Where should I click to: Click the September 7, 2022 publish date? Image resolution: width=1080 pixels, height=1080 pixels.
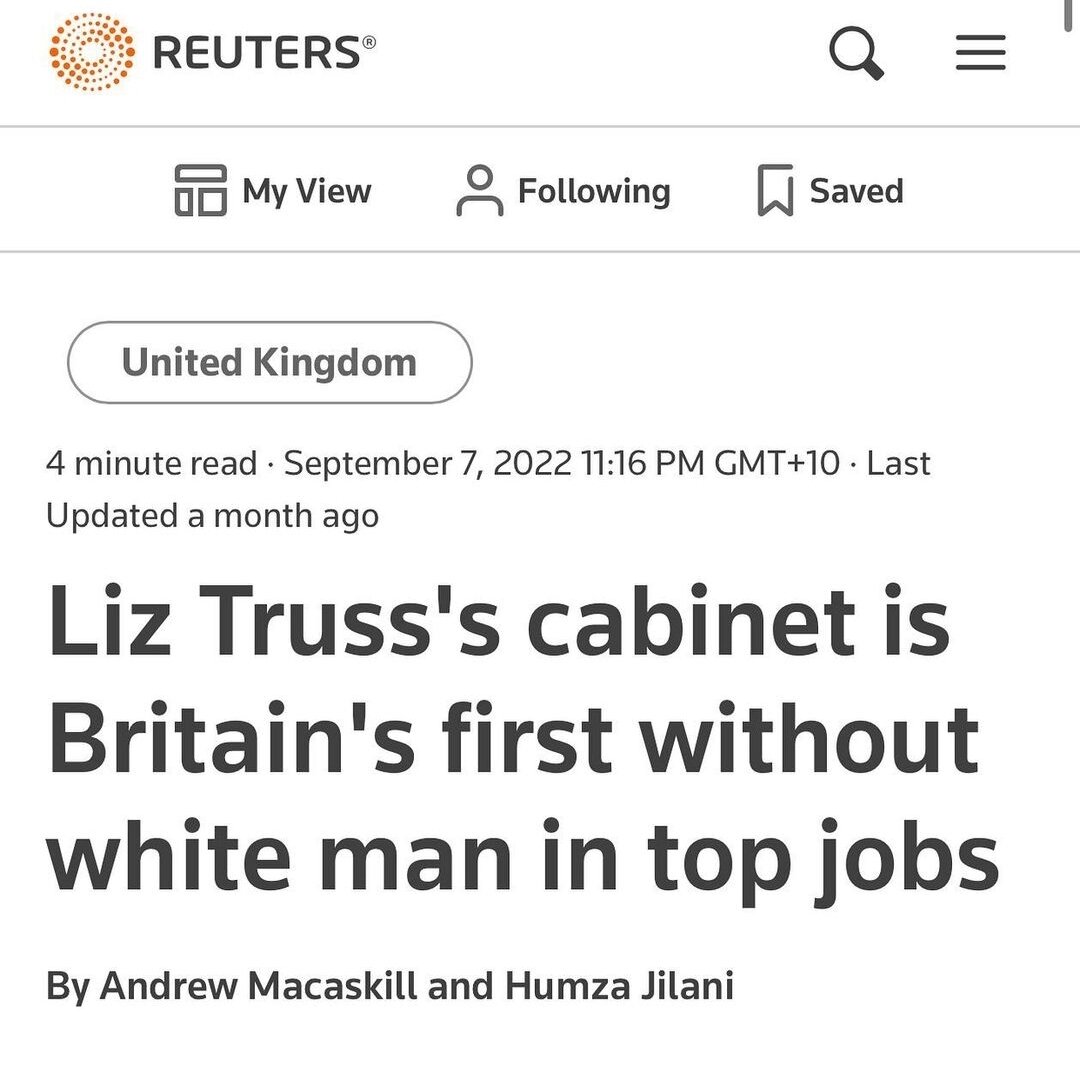tap(428, 464)
